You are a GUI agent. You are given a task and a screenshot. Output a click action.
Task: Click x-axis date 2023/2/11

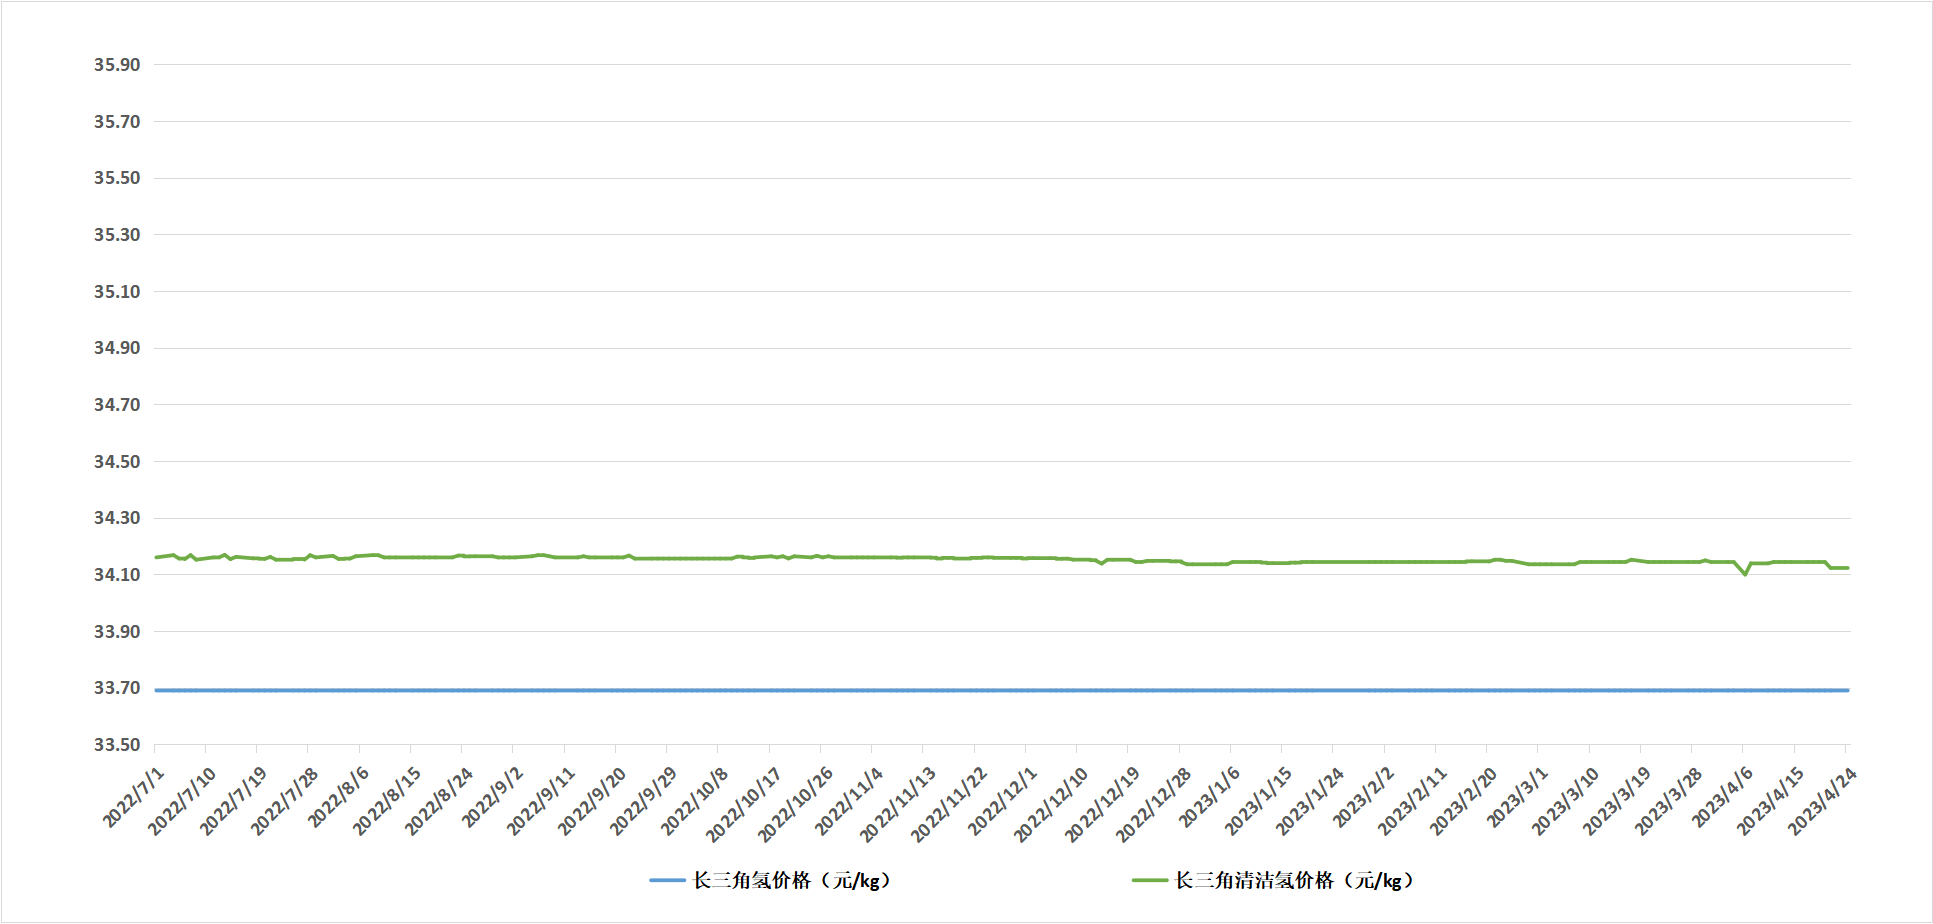1412,802
